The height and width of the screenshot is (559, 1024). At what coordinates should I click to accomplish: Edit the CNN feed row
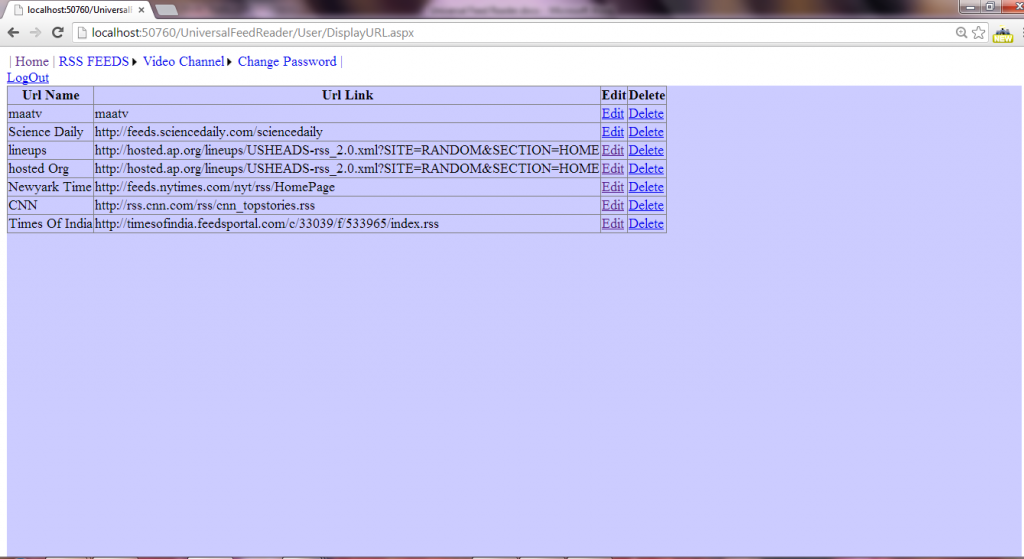tap(613, 205)
